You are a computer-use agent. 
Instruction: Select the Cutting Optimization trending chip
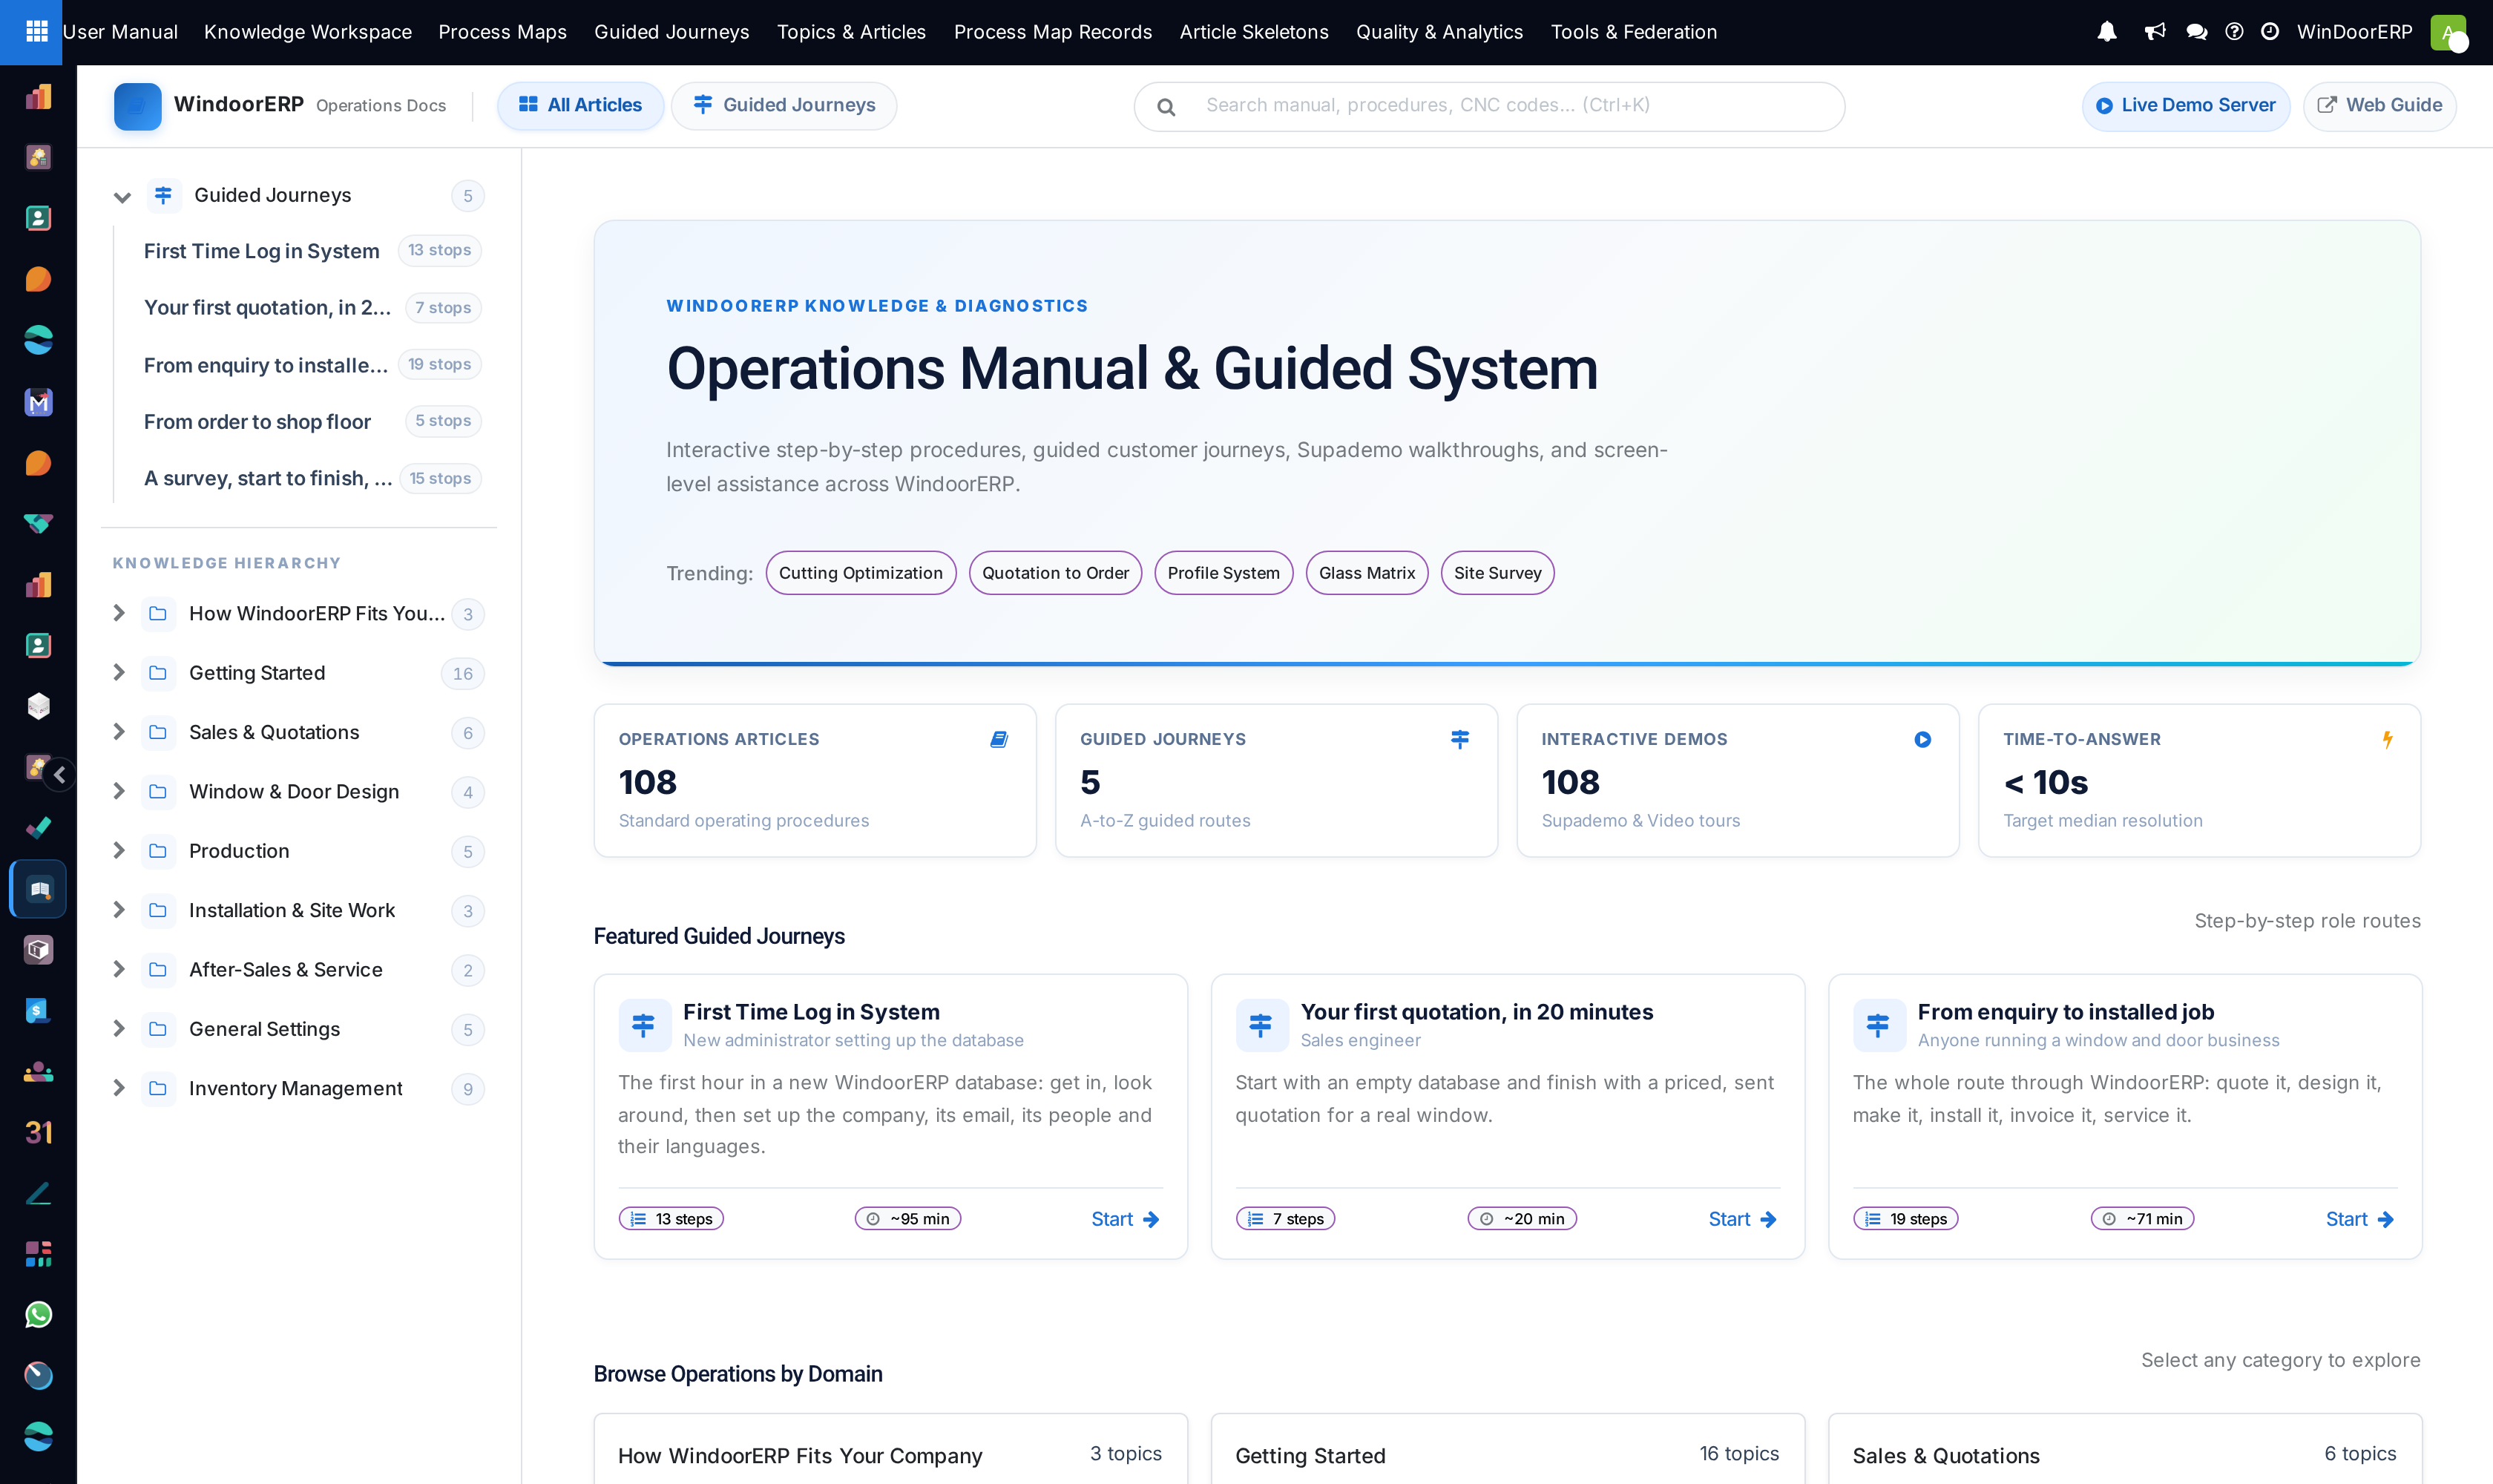tap(861, 573)
